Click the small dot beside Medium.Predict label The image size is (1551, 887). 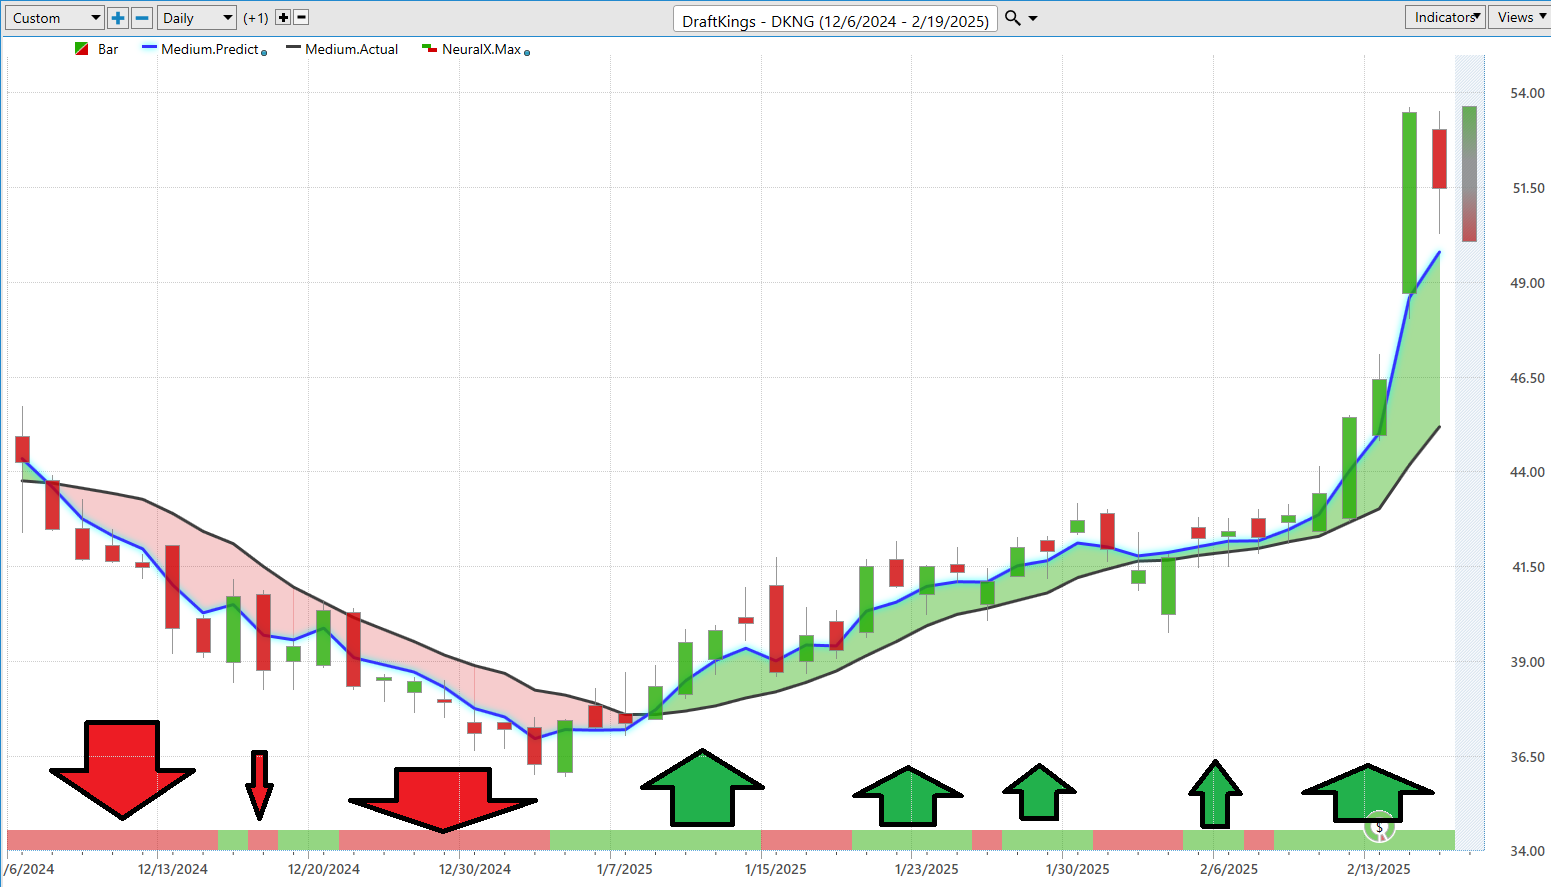(x=264, y=52)
